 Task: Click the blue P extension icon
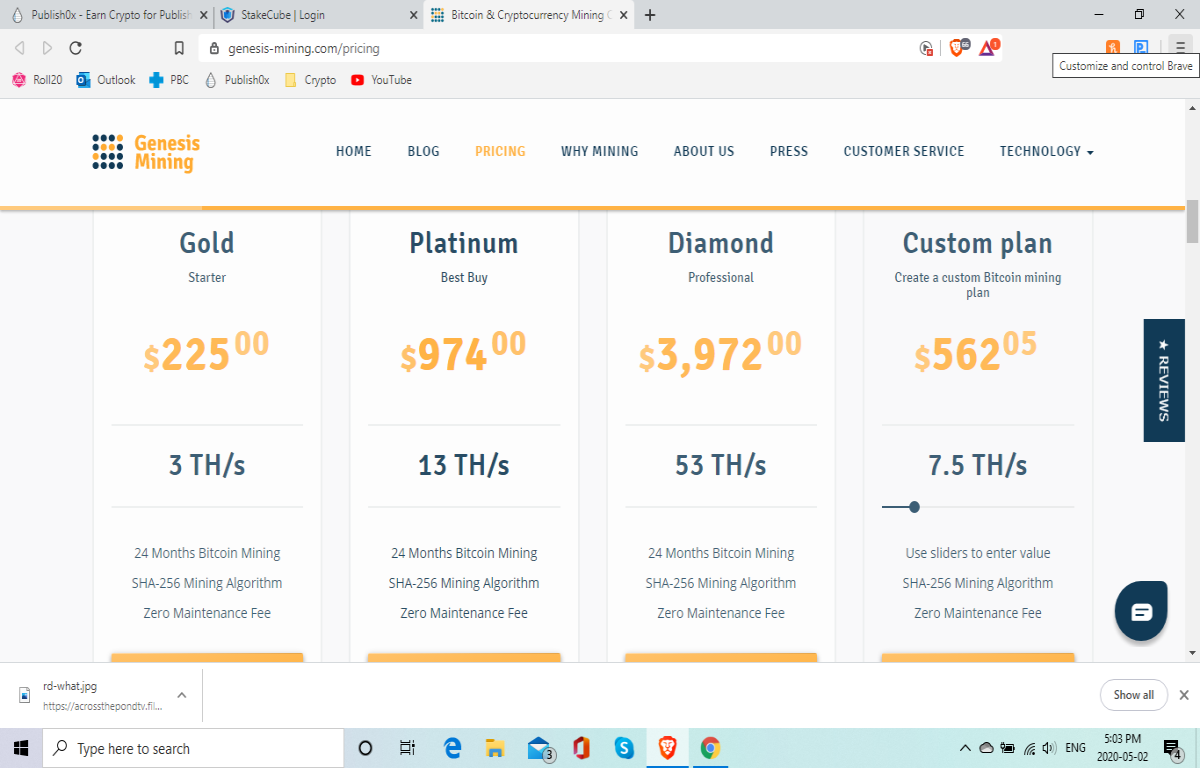tap(1141, 48)
